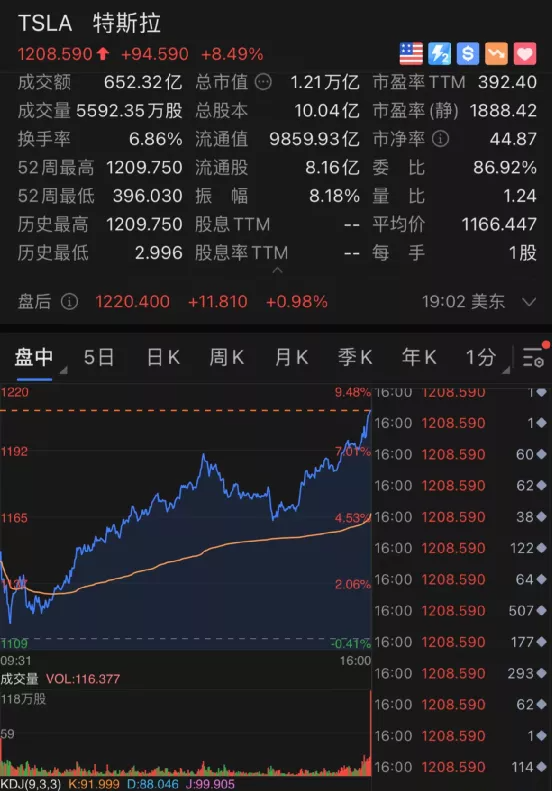Tap the blue lightning bolt icon
552x791 pixels.
pos(439,53)
